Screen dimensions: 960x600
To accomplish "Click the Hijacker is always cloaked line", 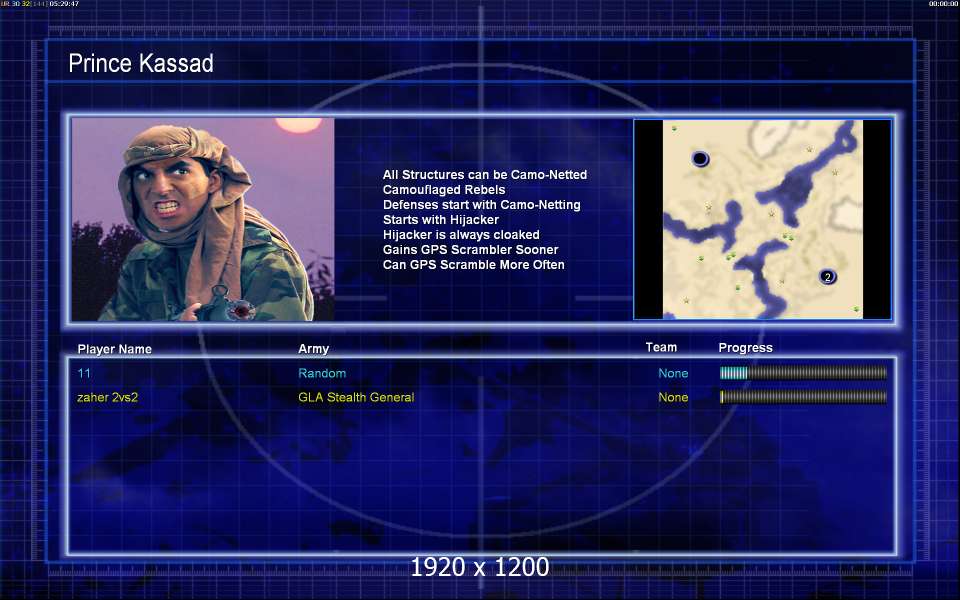I will 461,234.
